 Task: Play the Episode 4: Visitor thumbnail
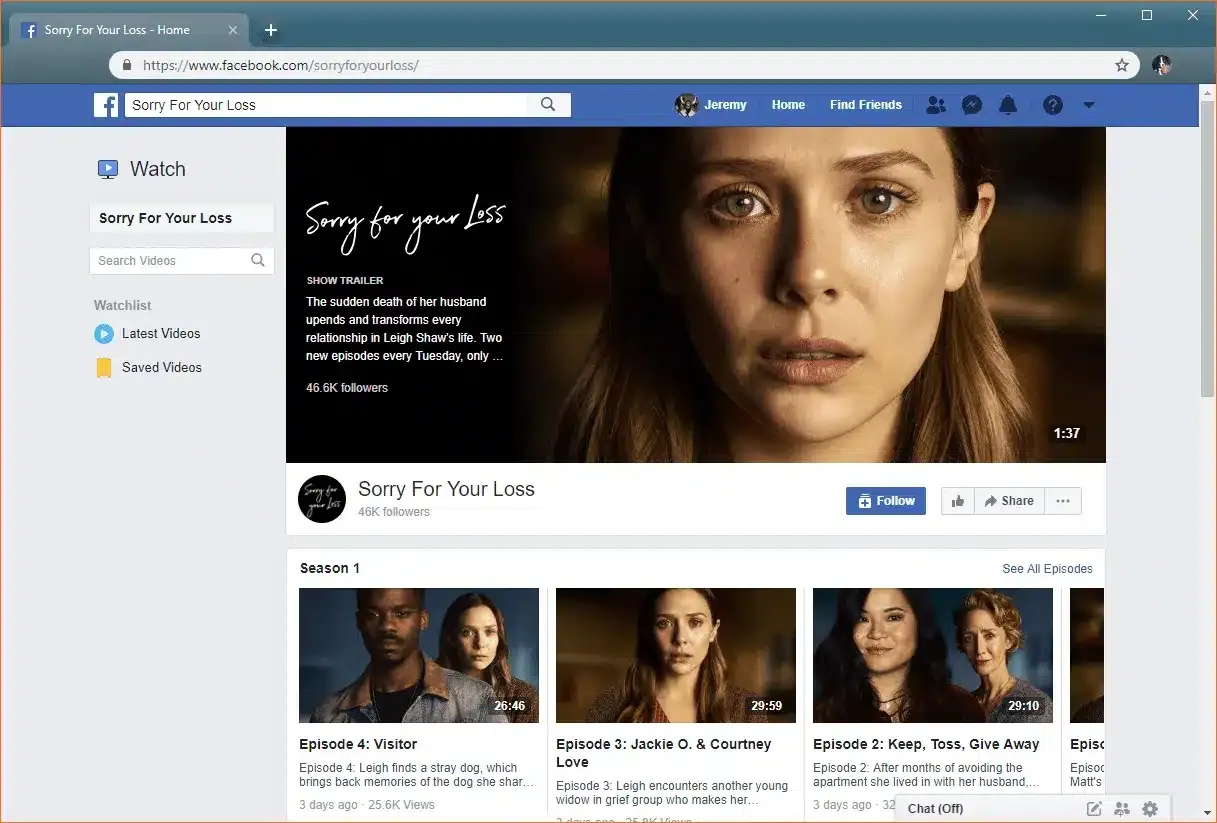[418, 655]
